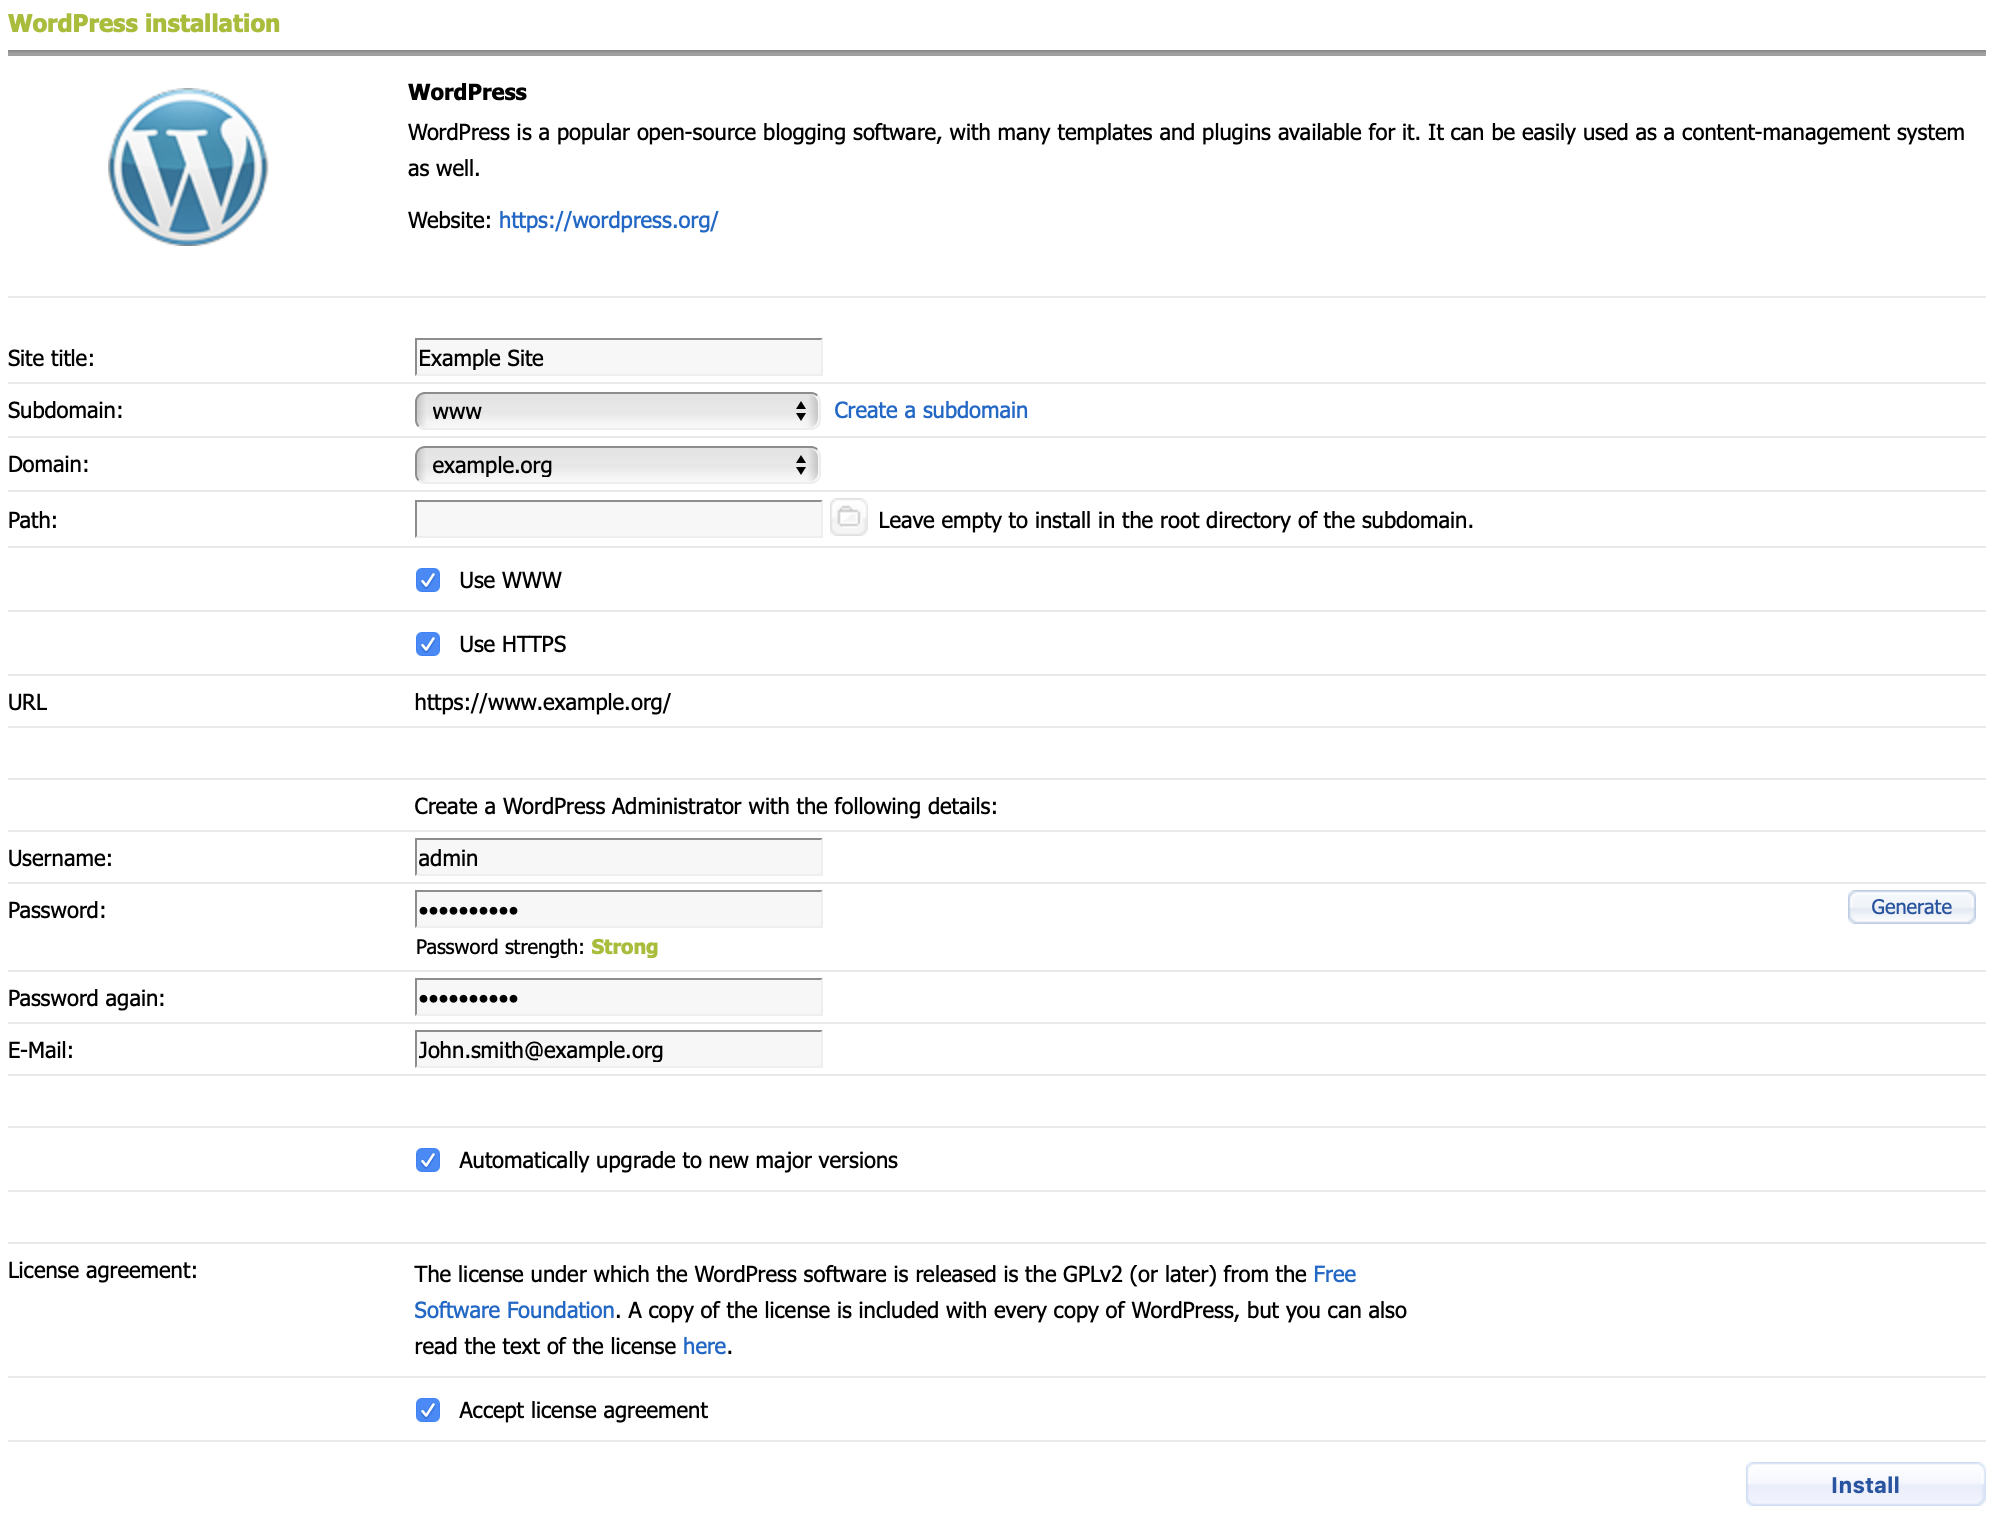Image resolution: width=1992 pixels, height=1514 pixels.
Task: Click the Install button
Action: click(x=1865, y=1485)
